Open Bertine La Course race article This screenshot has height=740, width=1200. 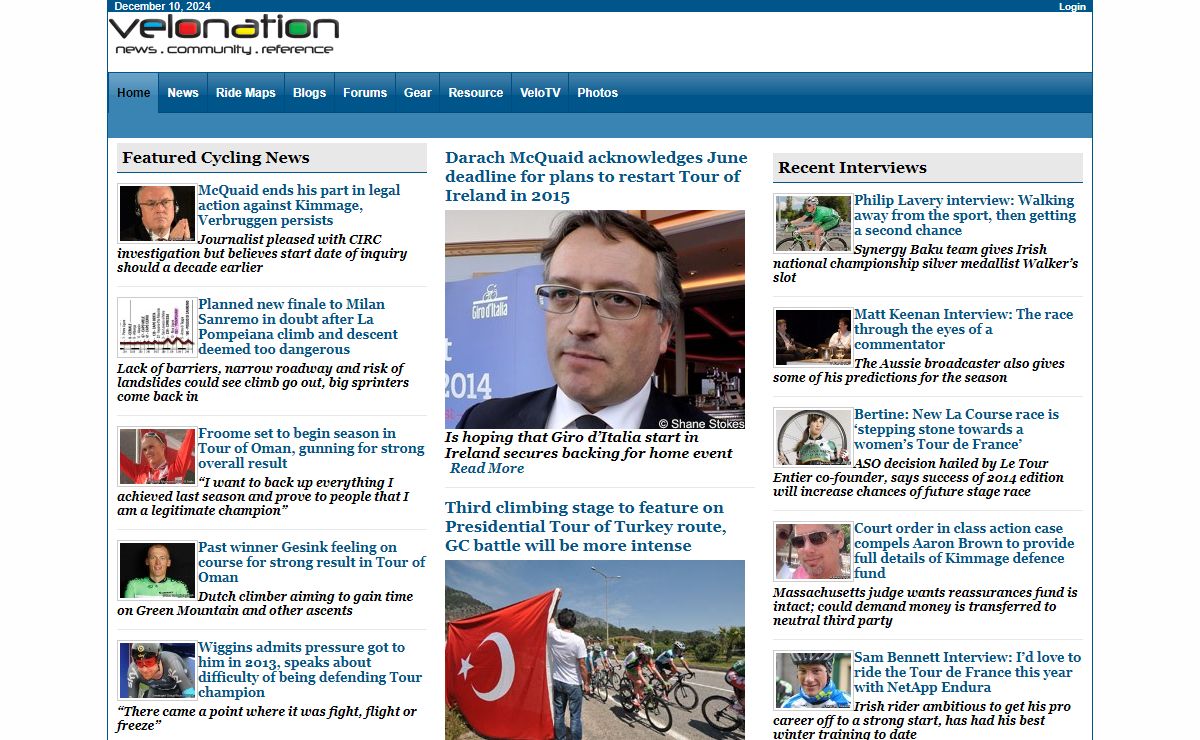click(956, 429)
